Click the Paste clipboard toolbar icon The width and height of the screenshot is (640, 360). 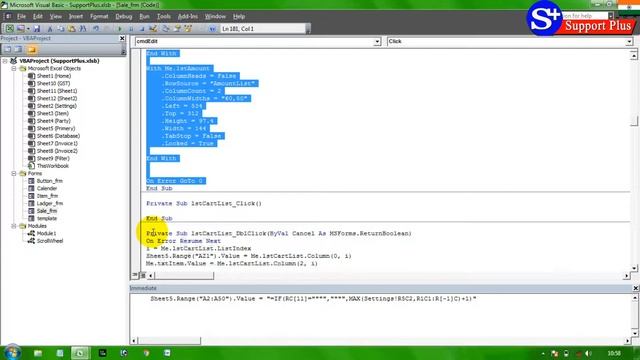[x=72, y=29]
